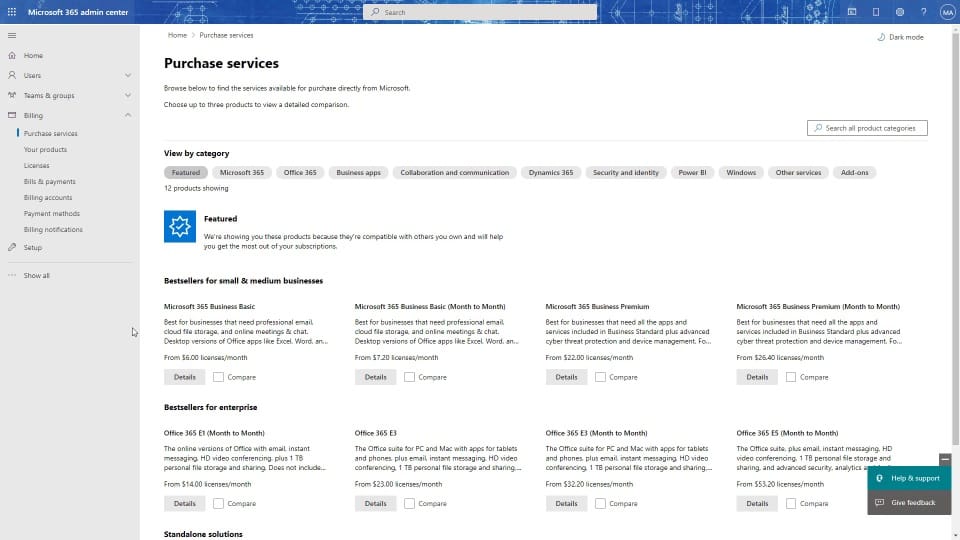960x540 pixels.
Task: Open Purchase services in Billing menu
Action: point(50,133)
